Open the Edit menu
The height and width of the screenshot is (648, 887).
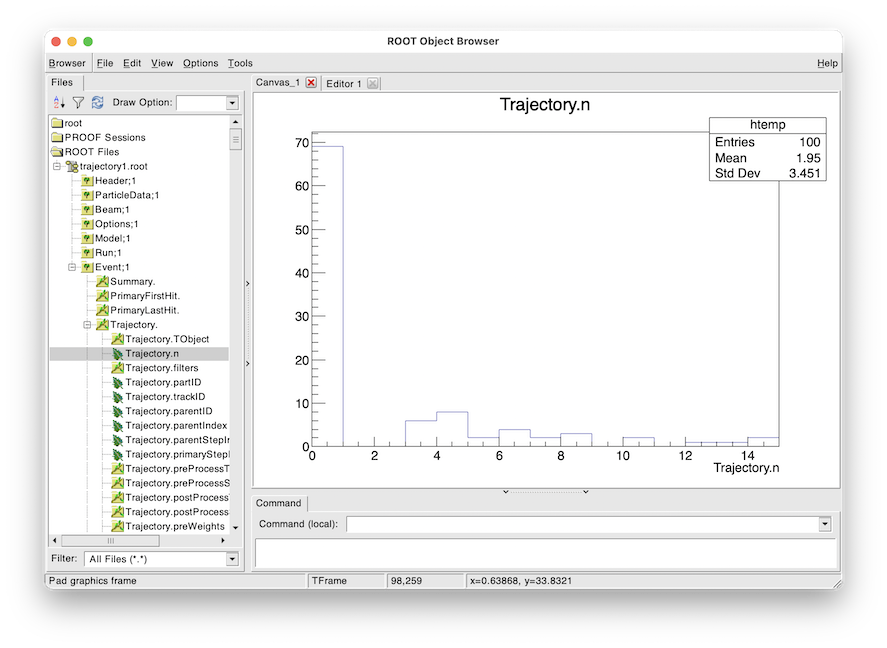132,63
